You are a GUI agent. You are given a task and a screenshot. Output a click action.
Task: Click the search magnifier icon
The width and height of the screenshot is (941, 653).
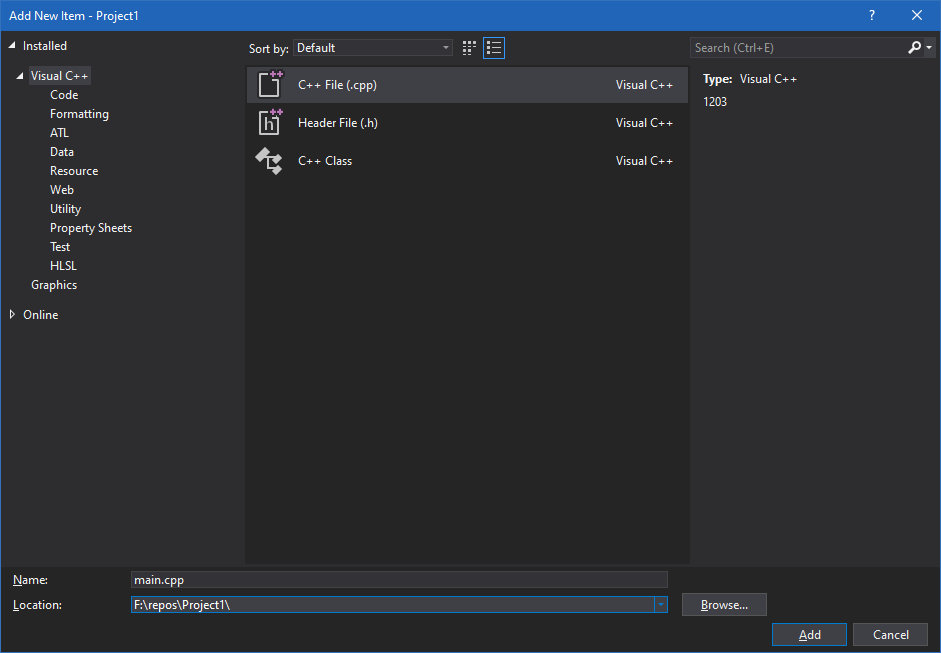coord(914,48)
